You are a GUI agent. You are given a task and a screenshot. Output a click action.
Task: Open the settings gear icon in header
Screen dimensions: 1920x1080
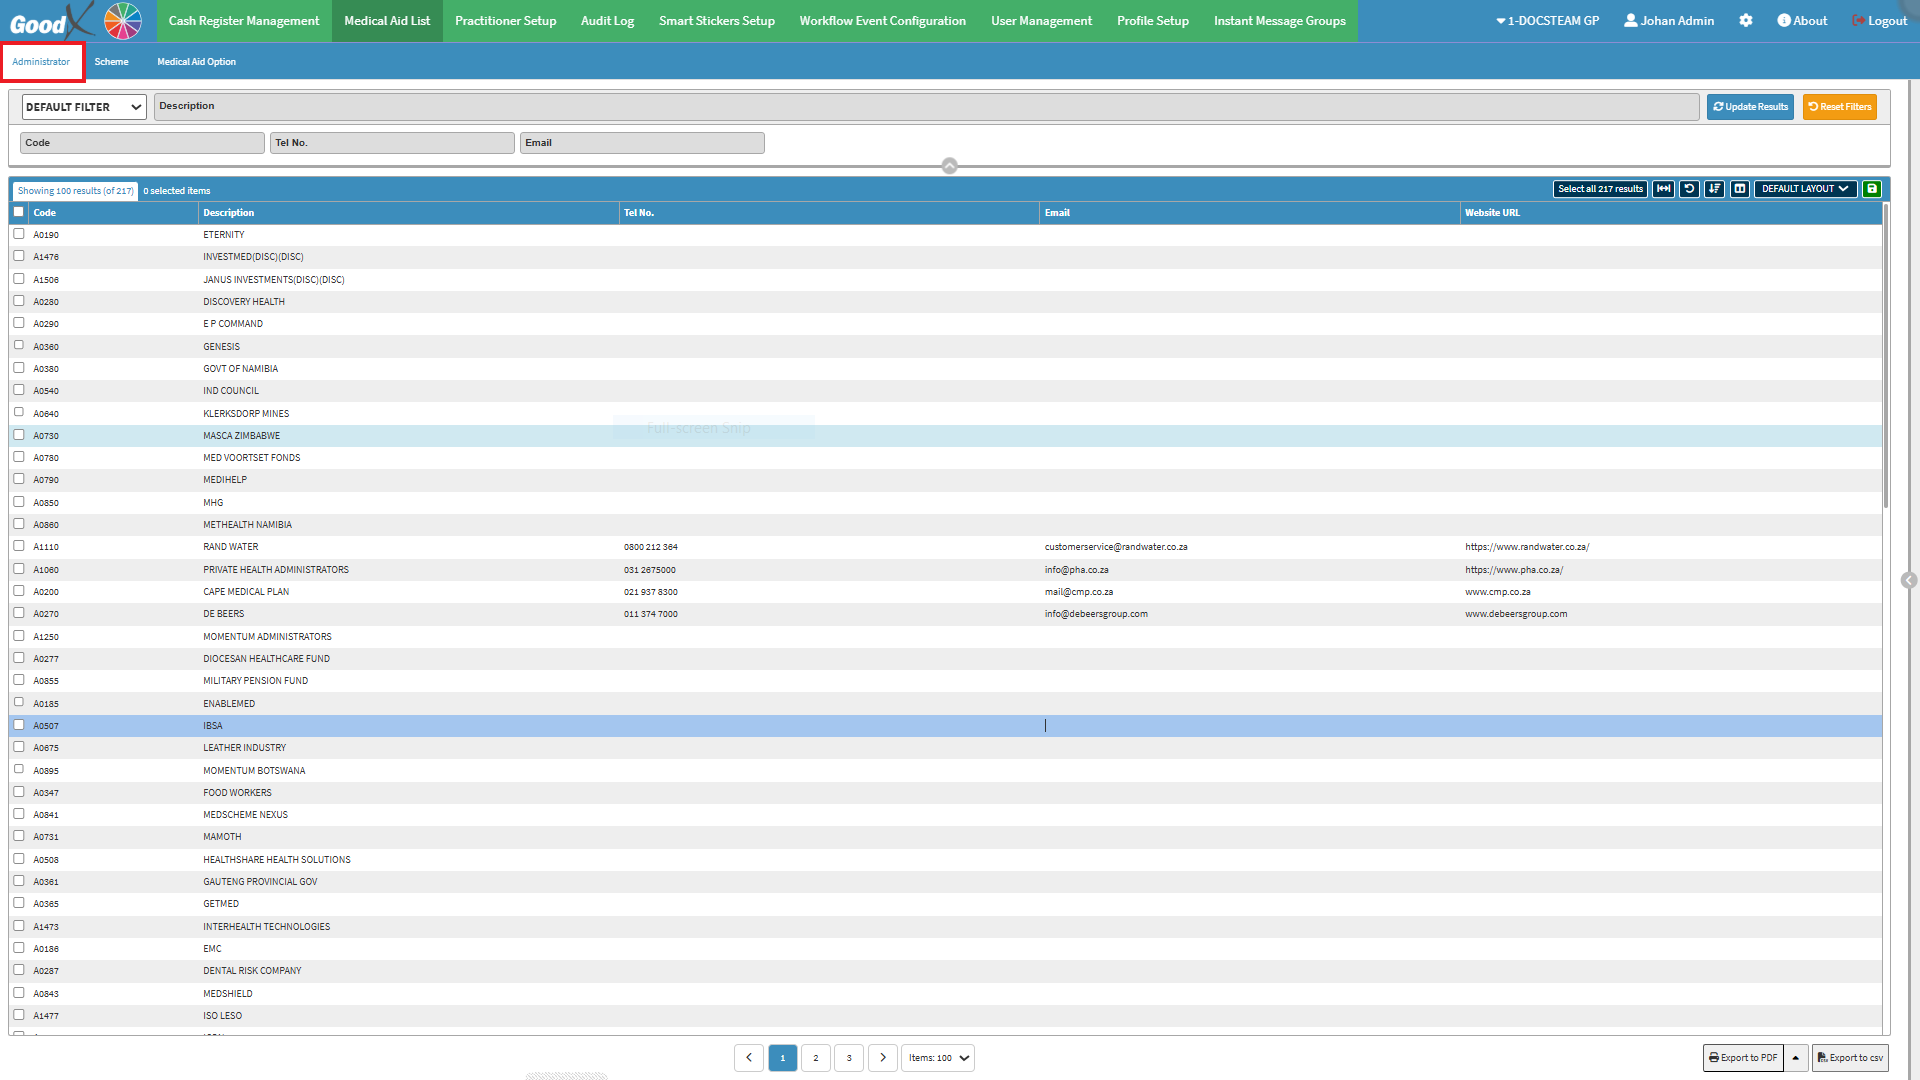pos(1746,21)
